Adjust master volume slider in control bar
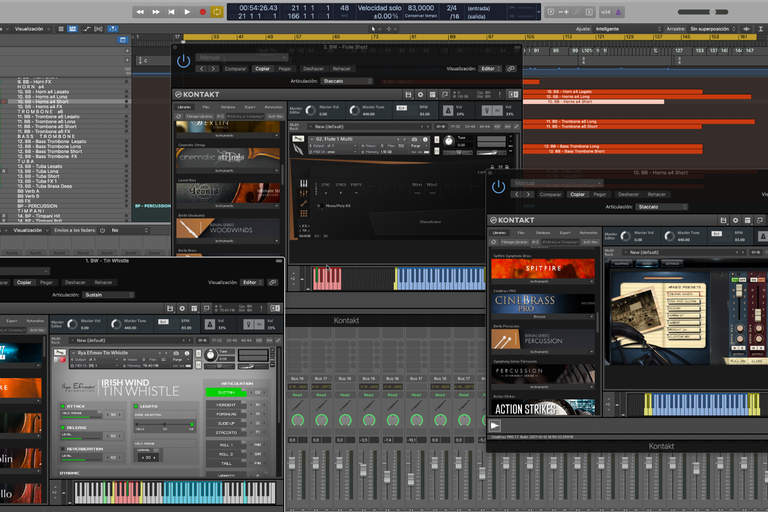The width and height of the screenshot is (768, 512). (x=703, y=12)
